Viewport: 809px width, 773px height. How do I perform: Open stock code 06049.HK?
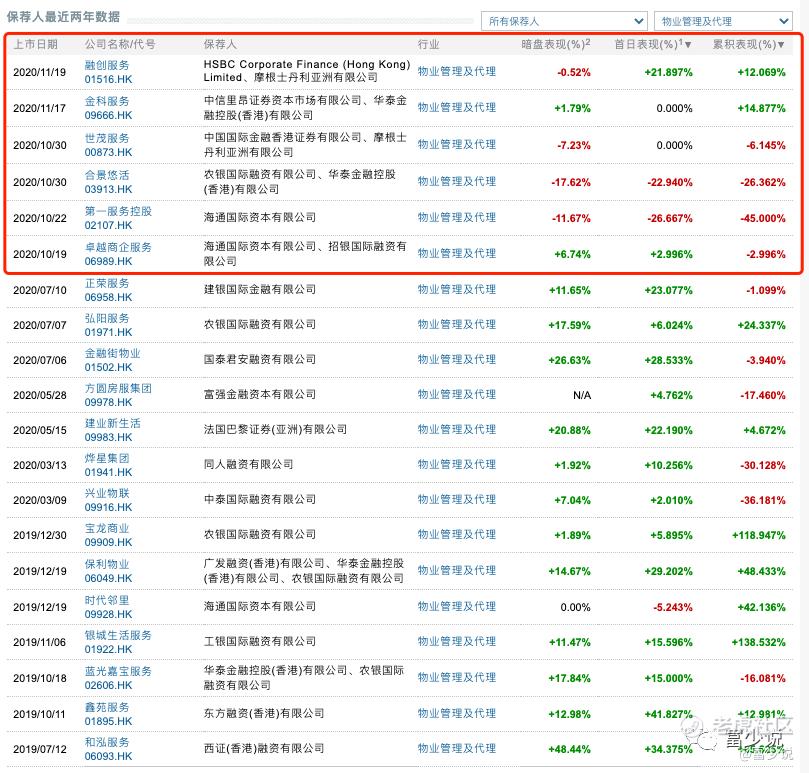pos(108,578)
